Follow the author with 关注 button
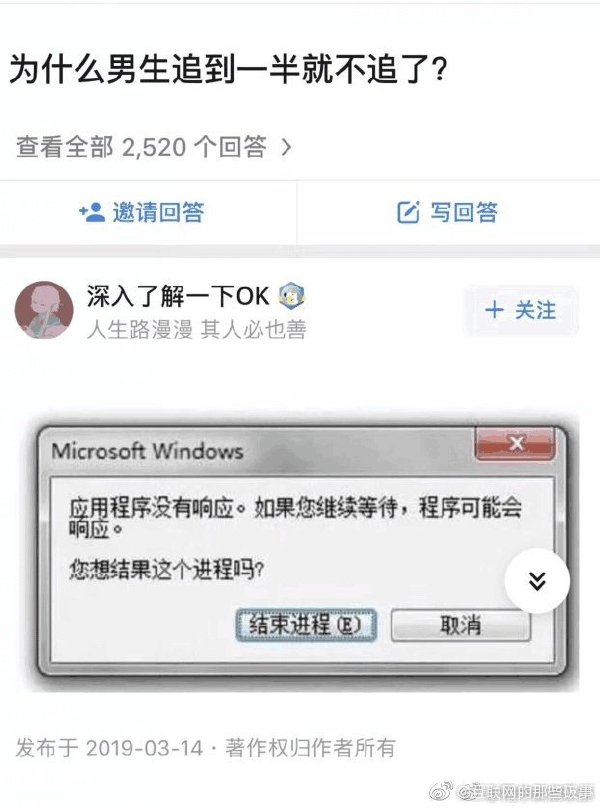This screenshot has width=600, height=808. pyautogui.click(x=521, y=311)
